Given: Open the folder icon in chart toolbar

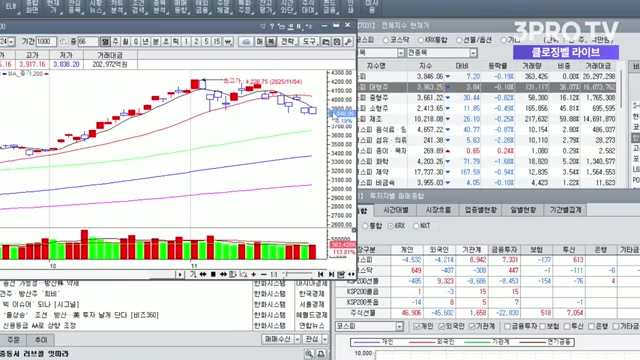Looking at the screenshot, I should (326, 42).
